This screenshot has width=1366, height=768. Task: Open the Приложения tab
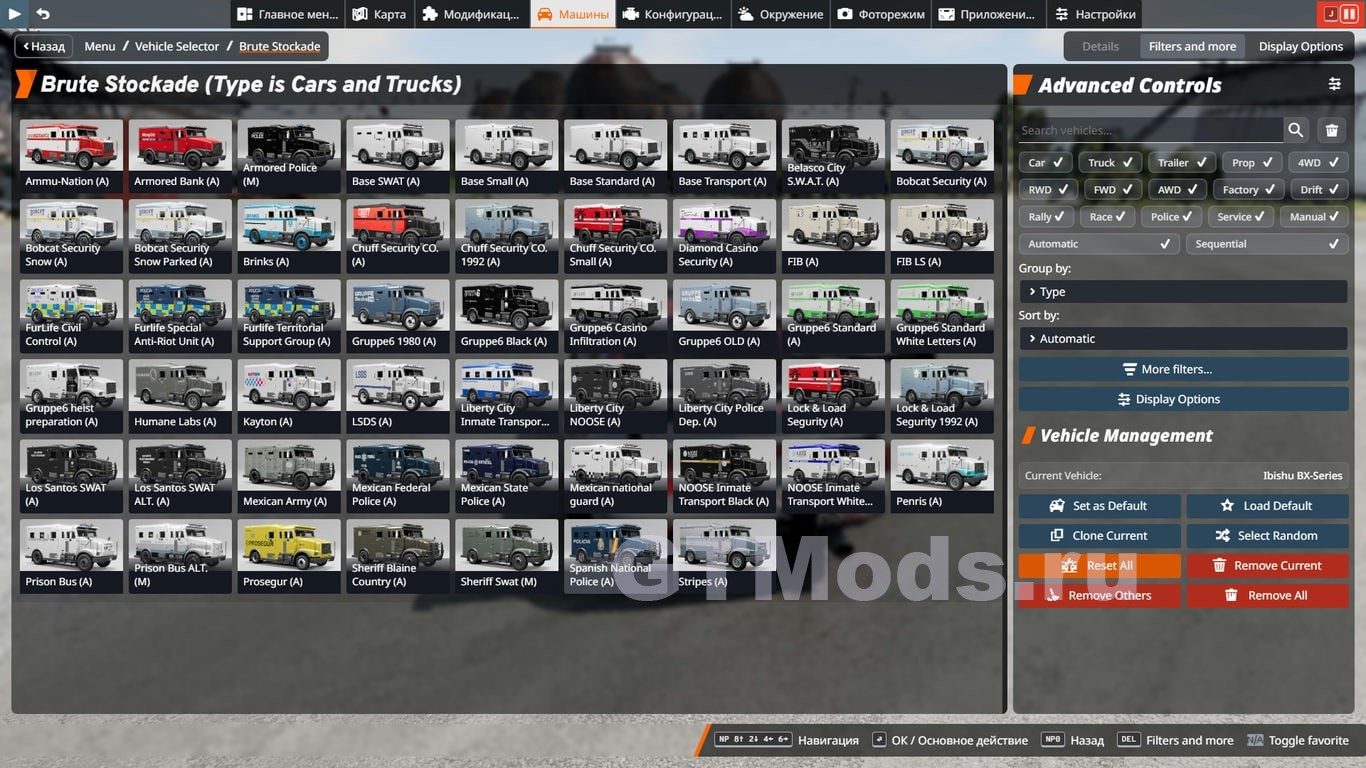pyautogui.click(x=987, y=14)
